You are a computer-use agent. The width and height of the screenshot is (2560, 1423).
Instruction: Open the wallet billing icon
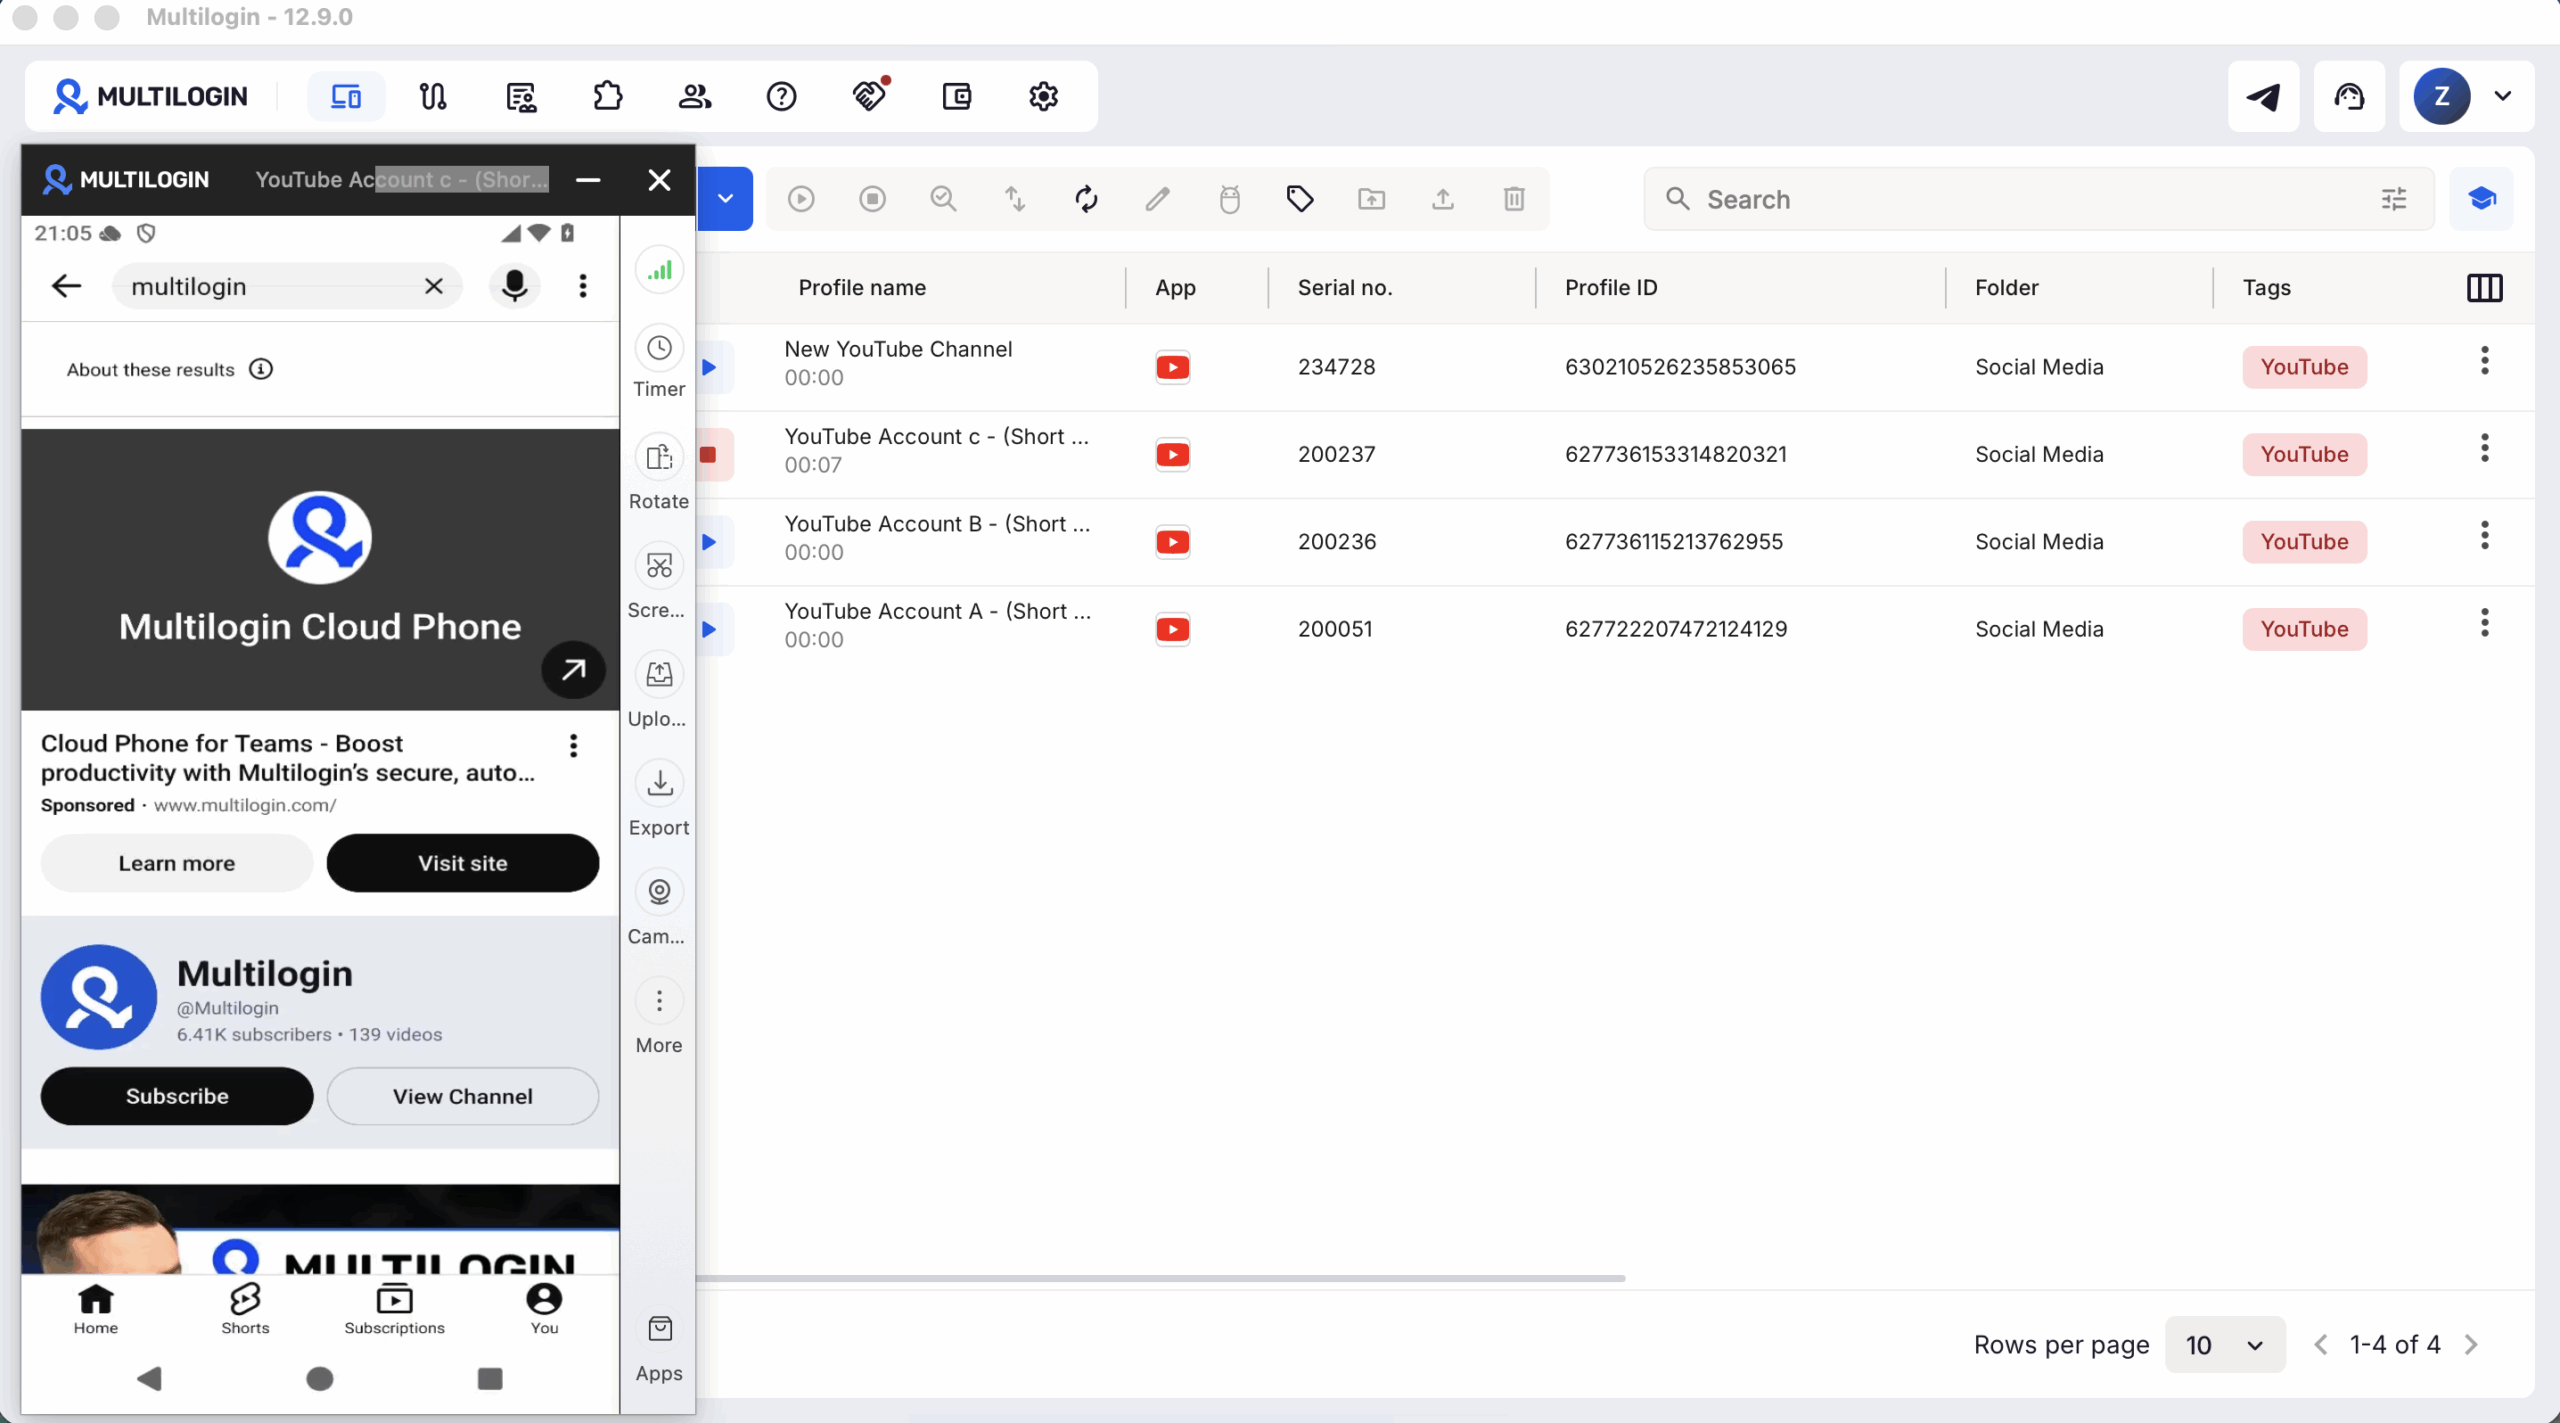[x=956, y=96]
